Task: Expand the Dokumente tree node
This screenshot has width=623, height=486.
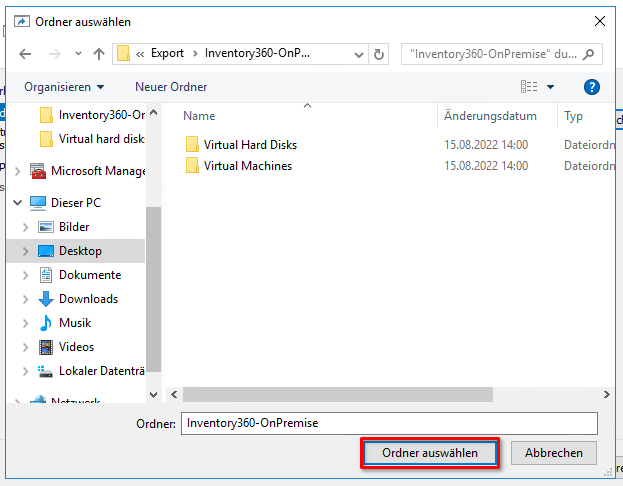Action: (x=26, y=275)
